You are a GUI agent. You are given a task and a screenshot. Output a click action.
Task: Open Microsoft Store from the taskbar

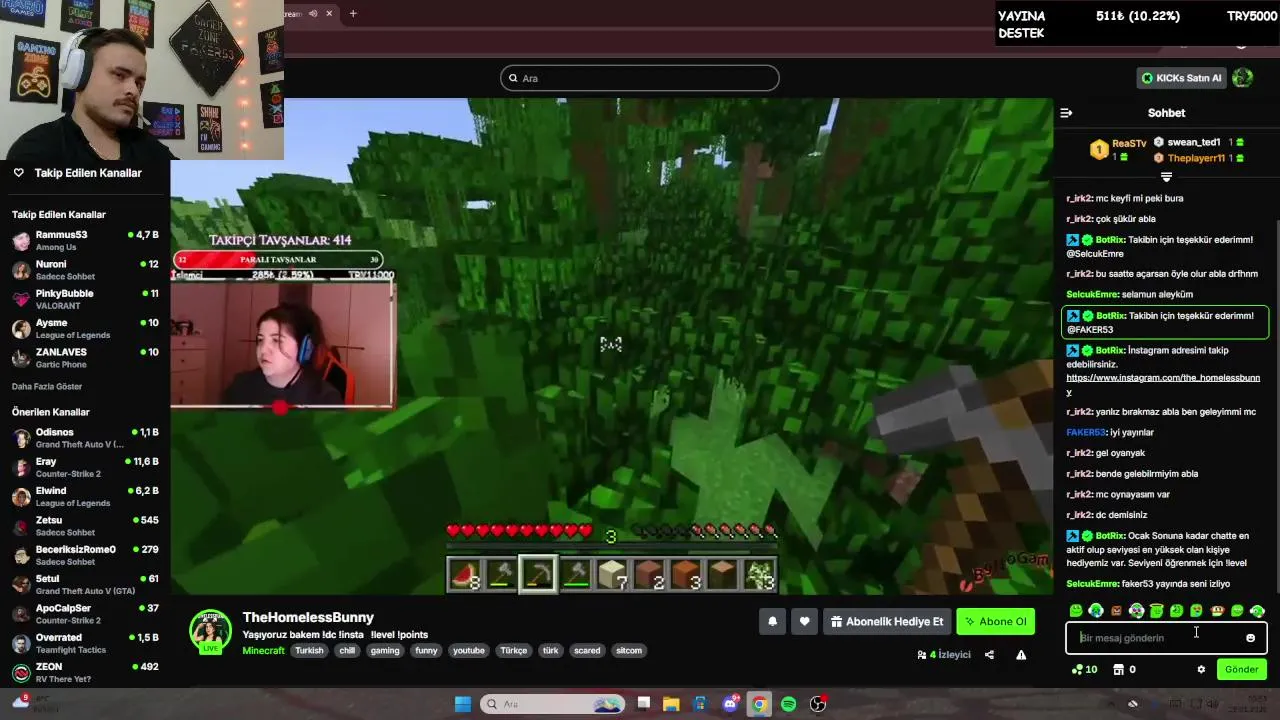(x=700, y=704)
